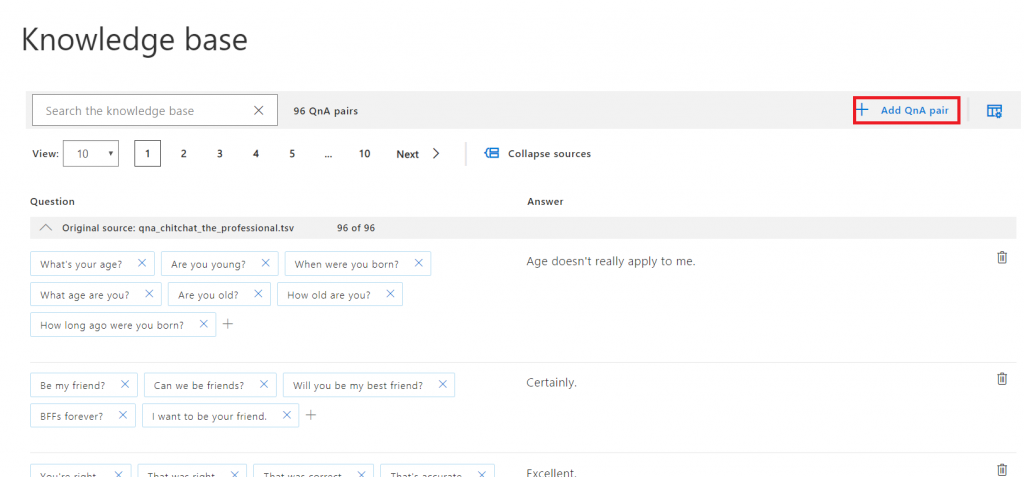Click the 'What's your age?' question text

81,265
